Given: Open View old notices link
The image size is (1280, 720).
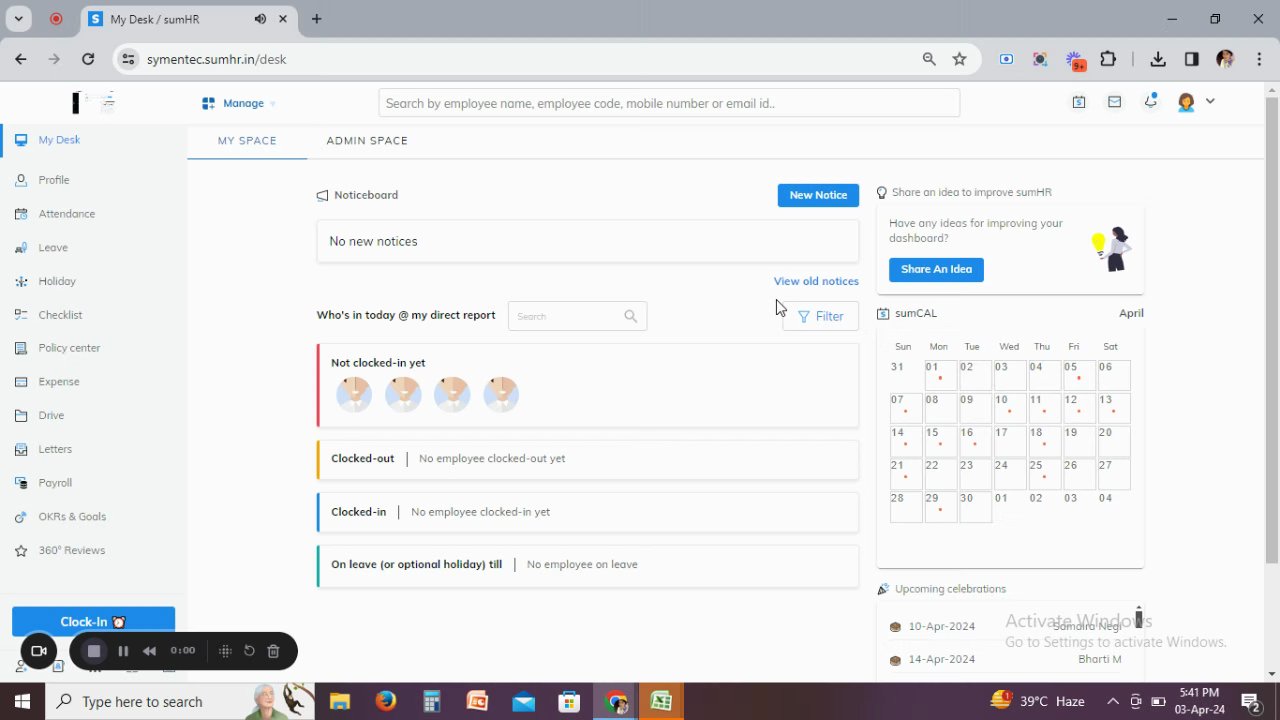Looking at the screenshot, I should [x=816, y=281].
